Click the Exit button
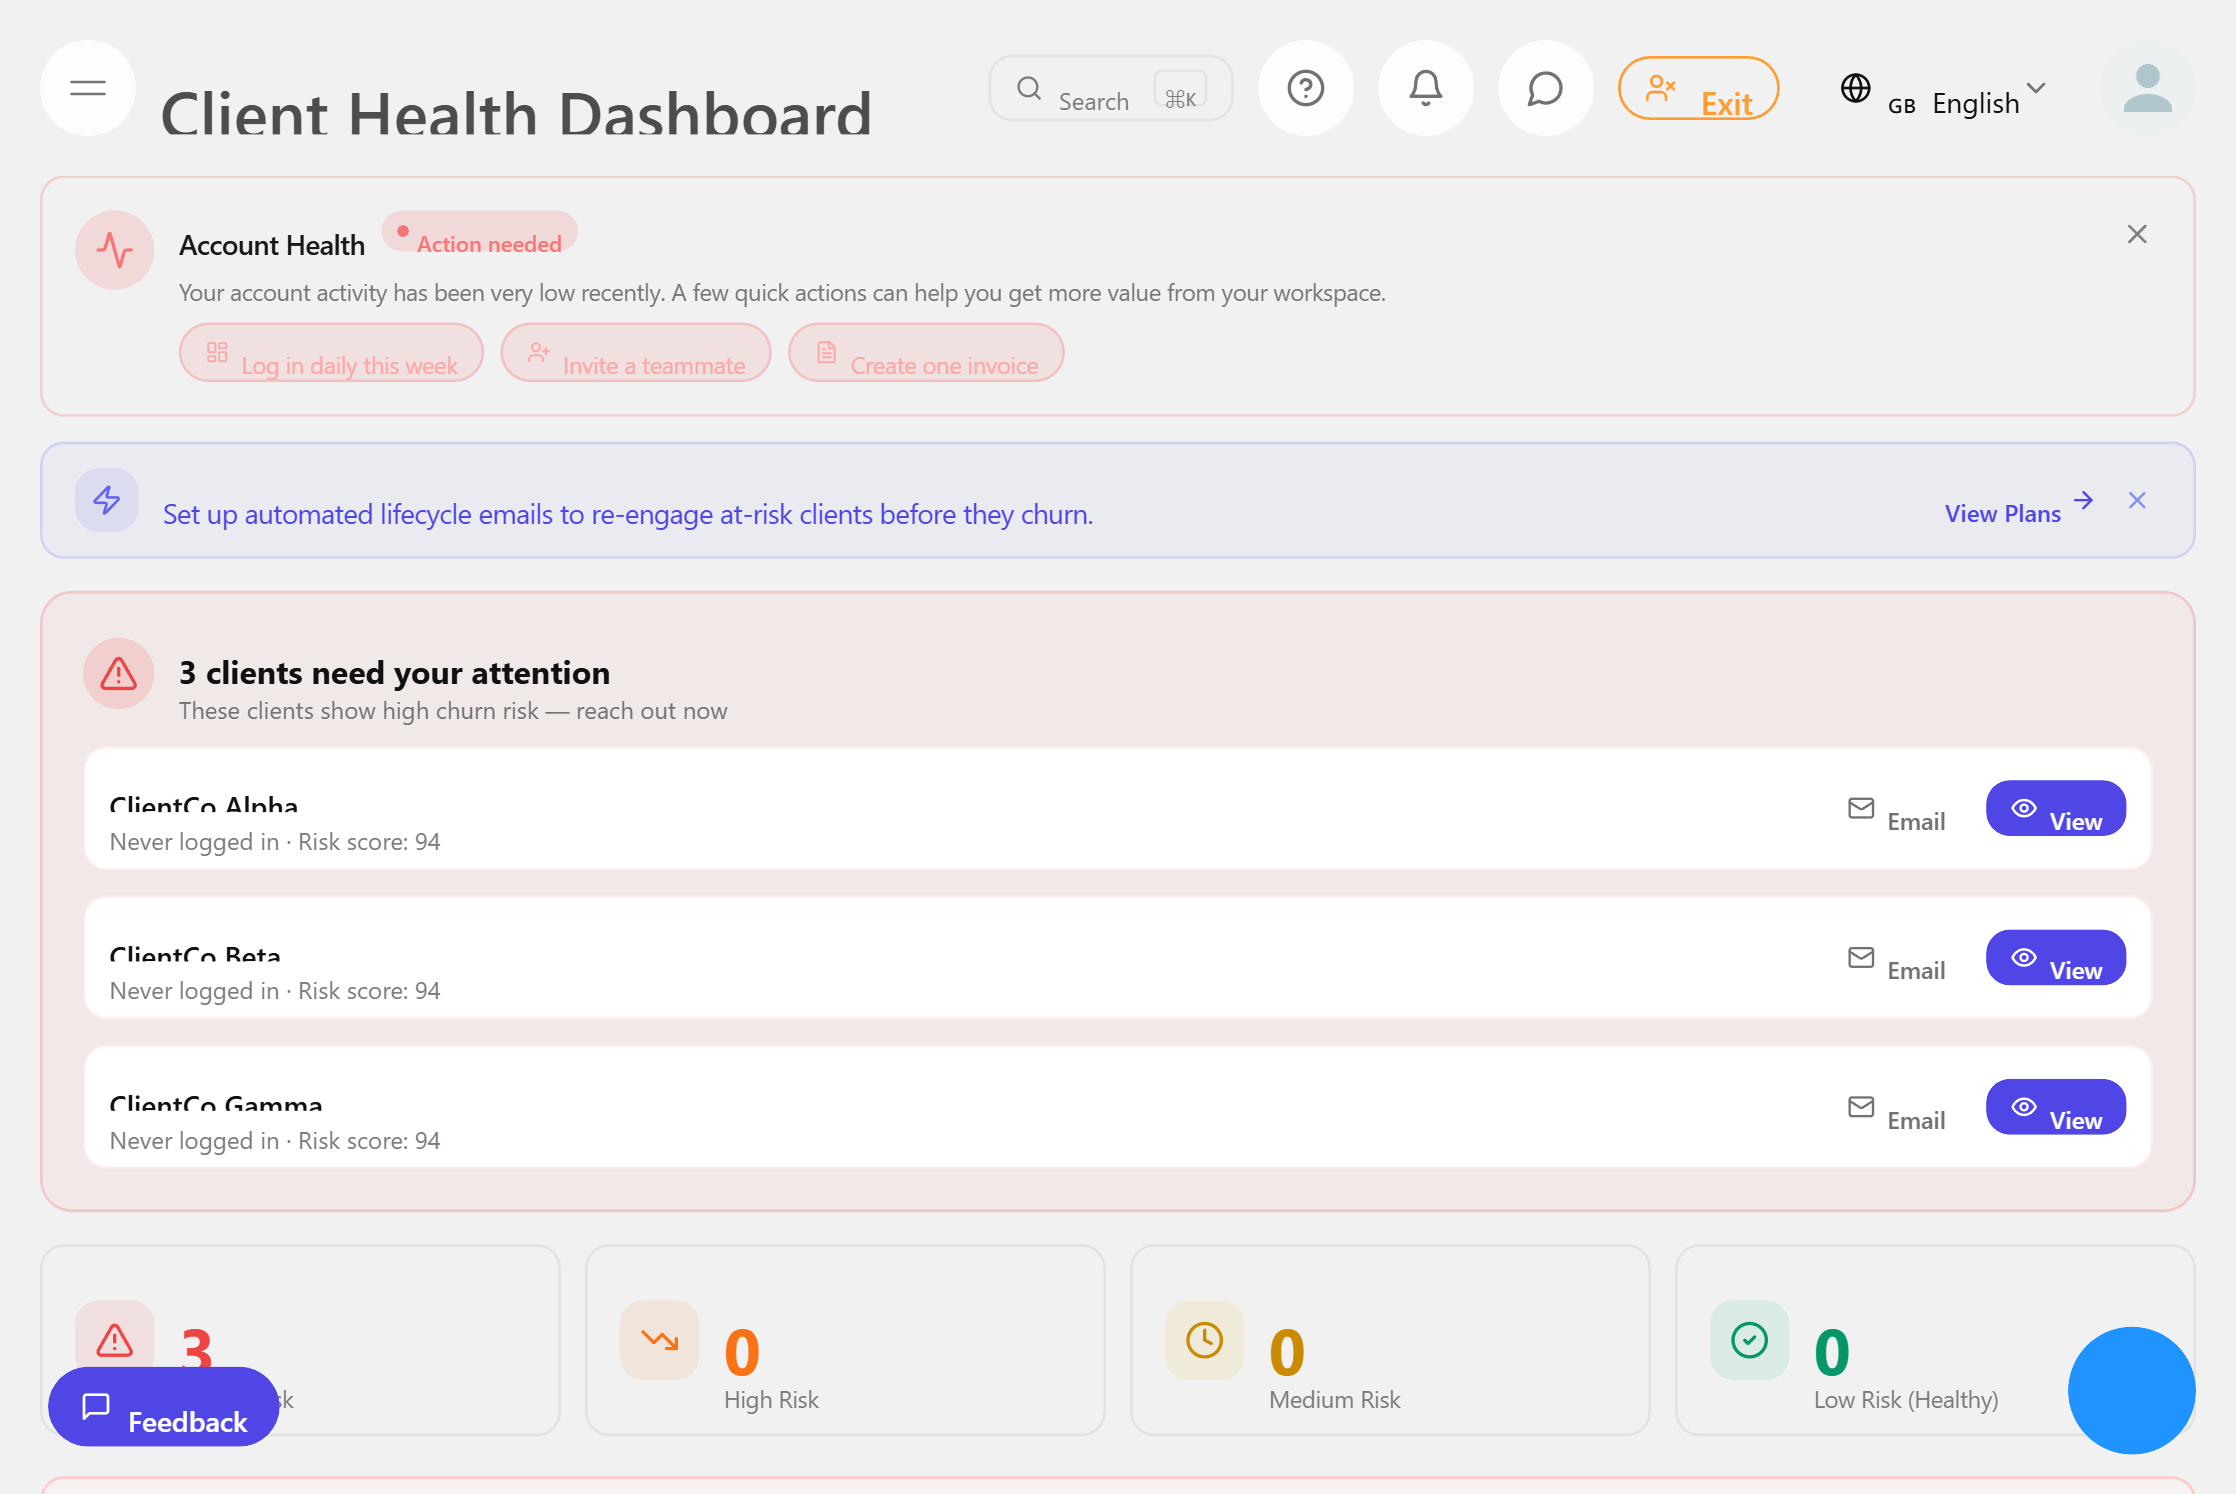The height and width of the screenshot is (1494, 2236). pyautogui.click(x=1698, y=88)
